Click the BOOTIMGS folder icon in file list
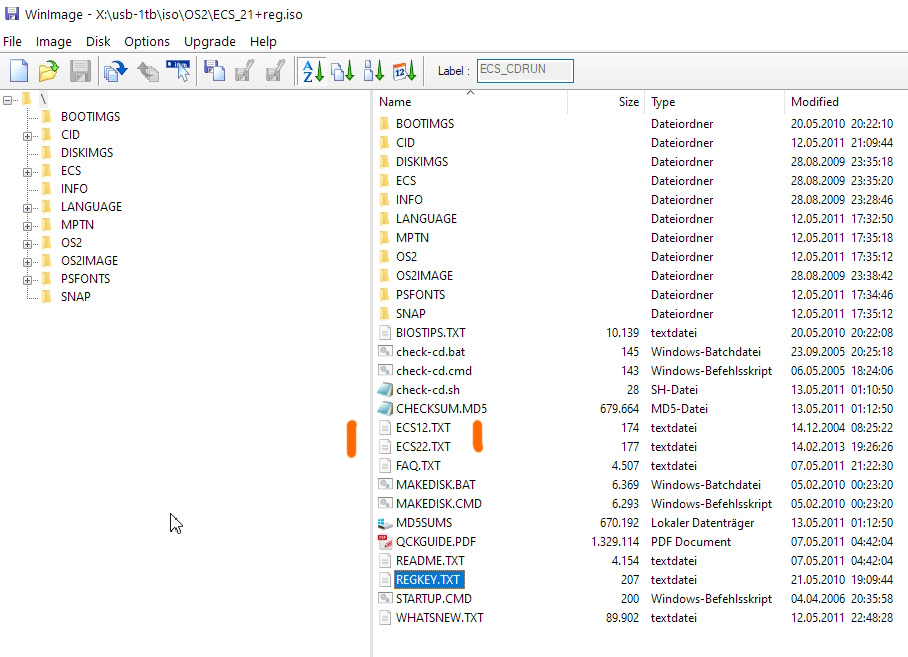The width and height of the screenshot is (908, 657). (385, 123)
